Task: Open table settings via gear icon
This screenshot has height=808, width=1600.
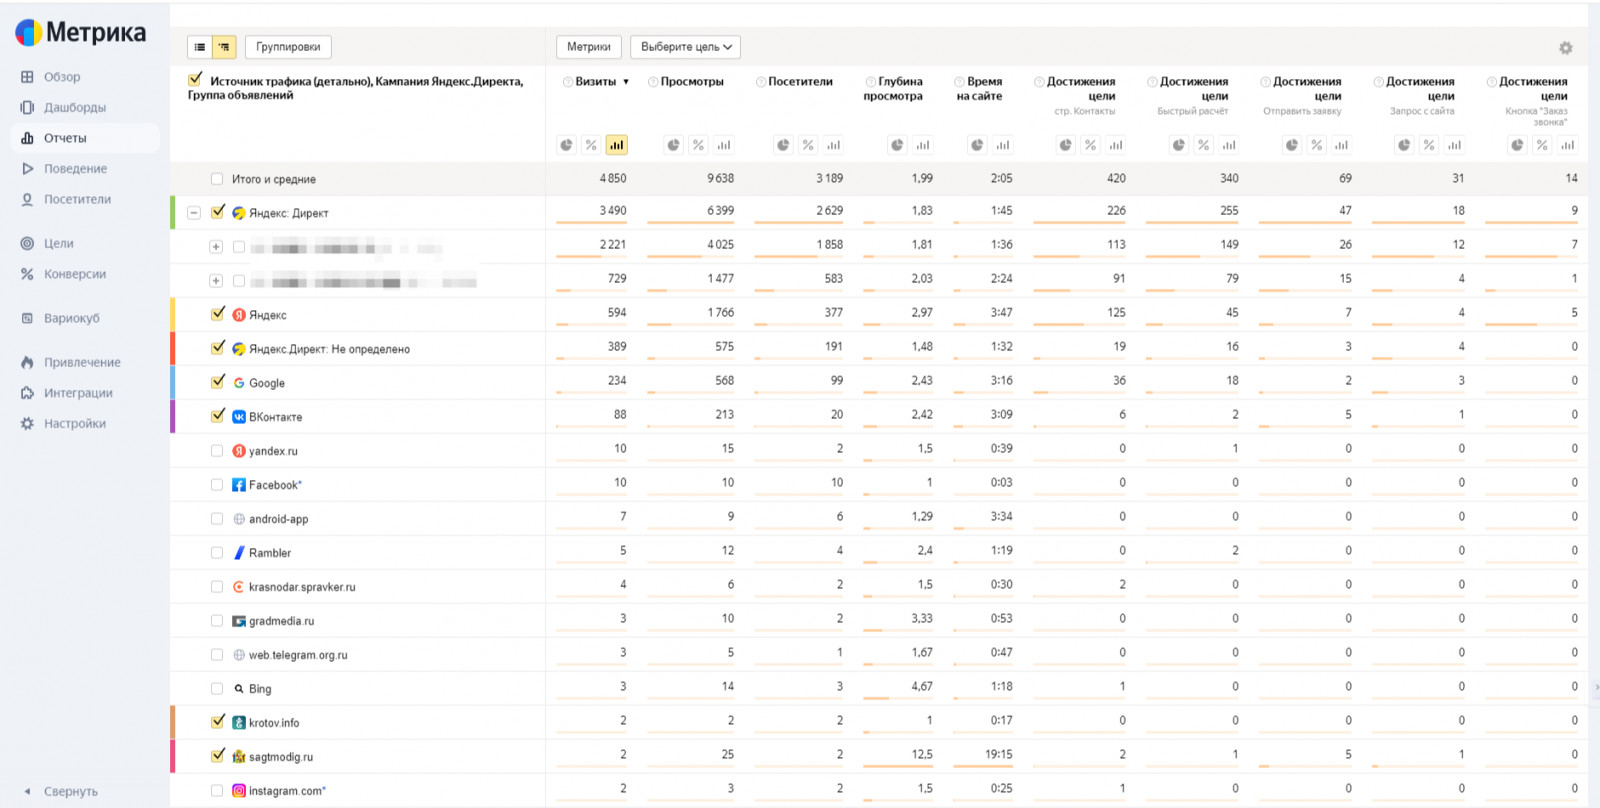Action: 1565,48
